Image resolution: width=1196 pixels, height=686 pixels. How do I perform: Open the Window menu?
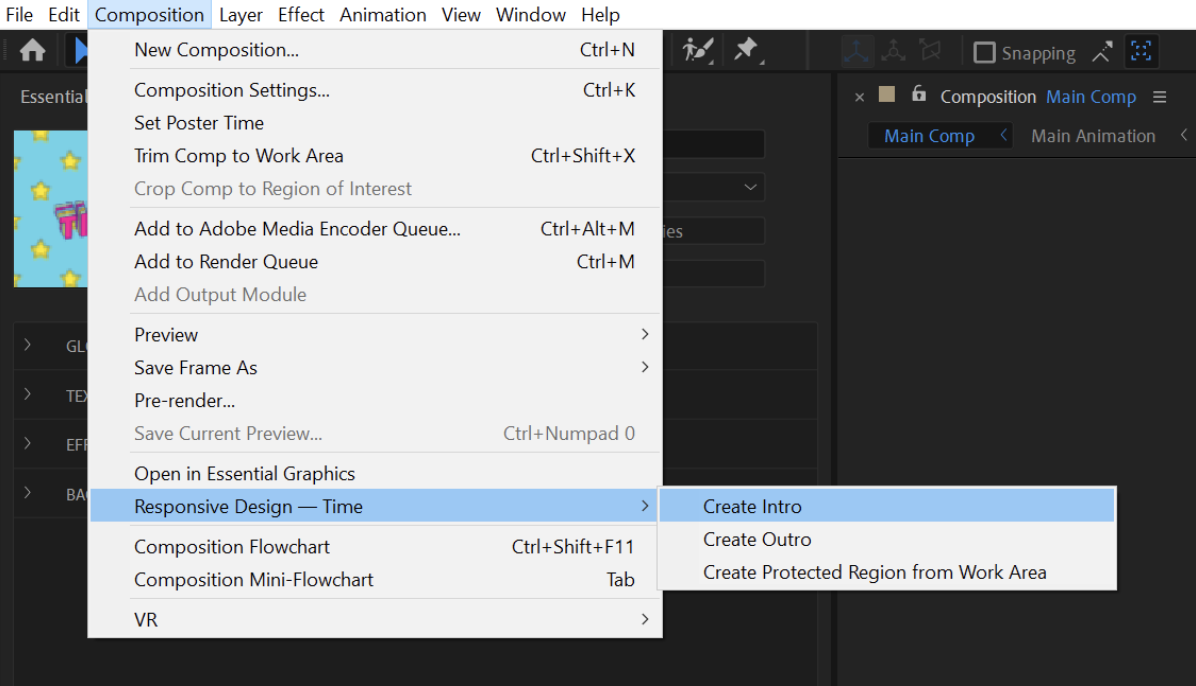point(530,14)
